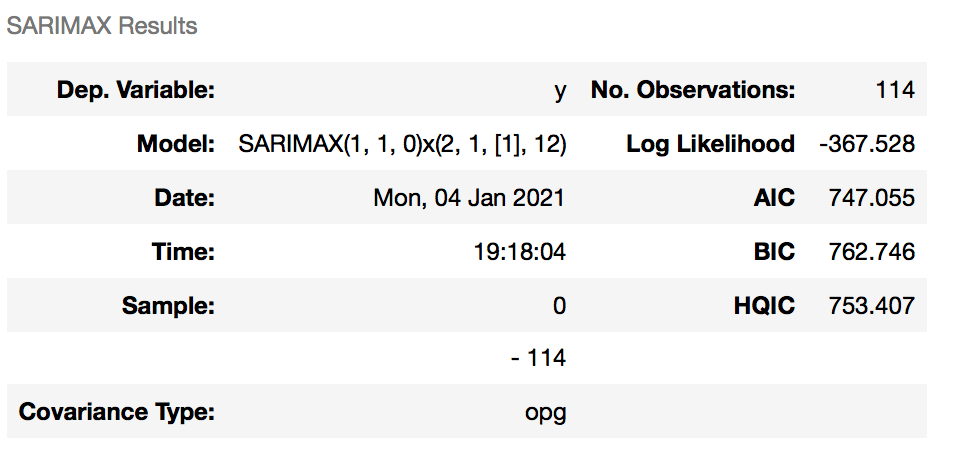960x452 pixels.
Task: Click the HQIC value 753.407
Action: point(872,305)
